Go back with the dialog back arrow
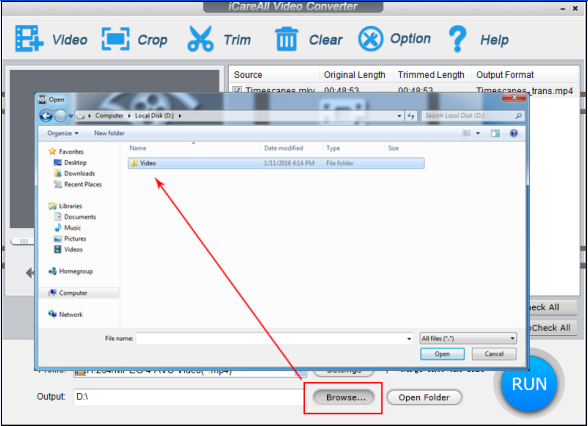The height and width of the screenshot is (426, 588). 46,116
